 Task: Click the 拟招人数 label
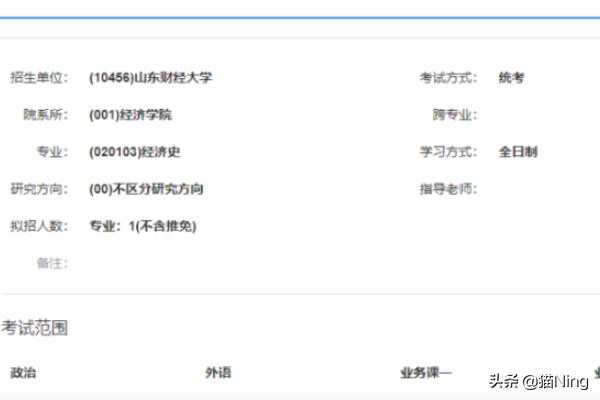coord(37,226)
